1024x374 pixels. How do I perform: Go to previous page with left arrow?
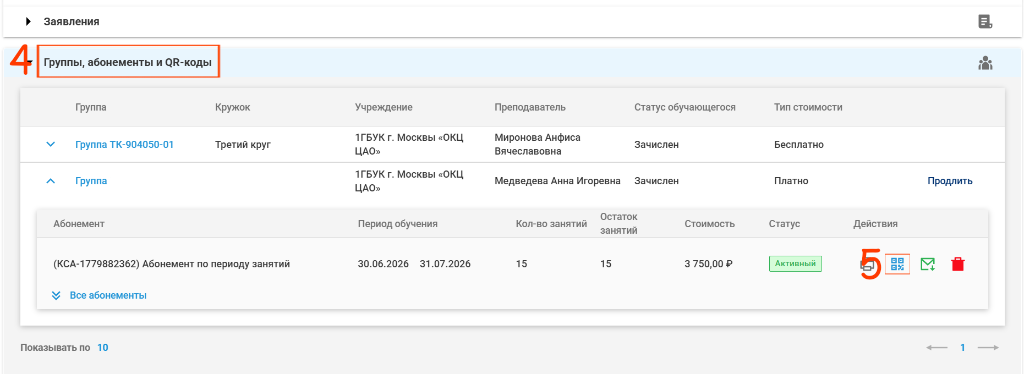936,348
